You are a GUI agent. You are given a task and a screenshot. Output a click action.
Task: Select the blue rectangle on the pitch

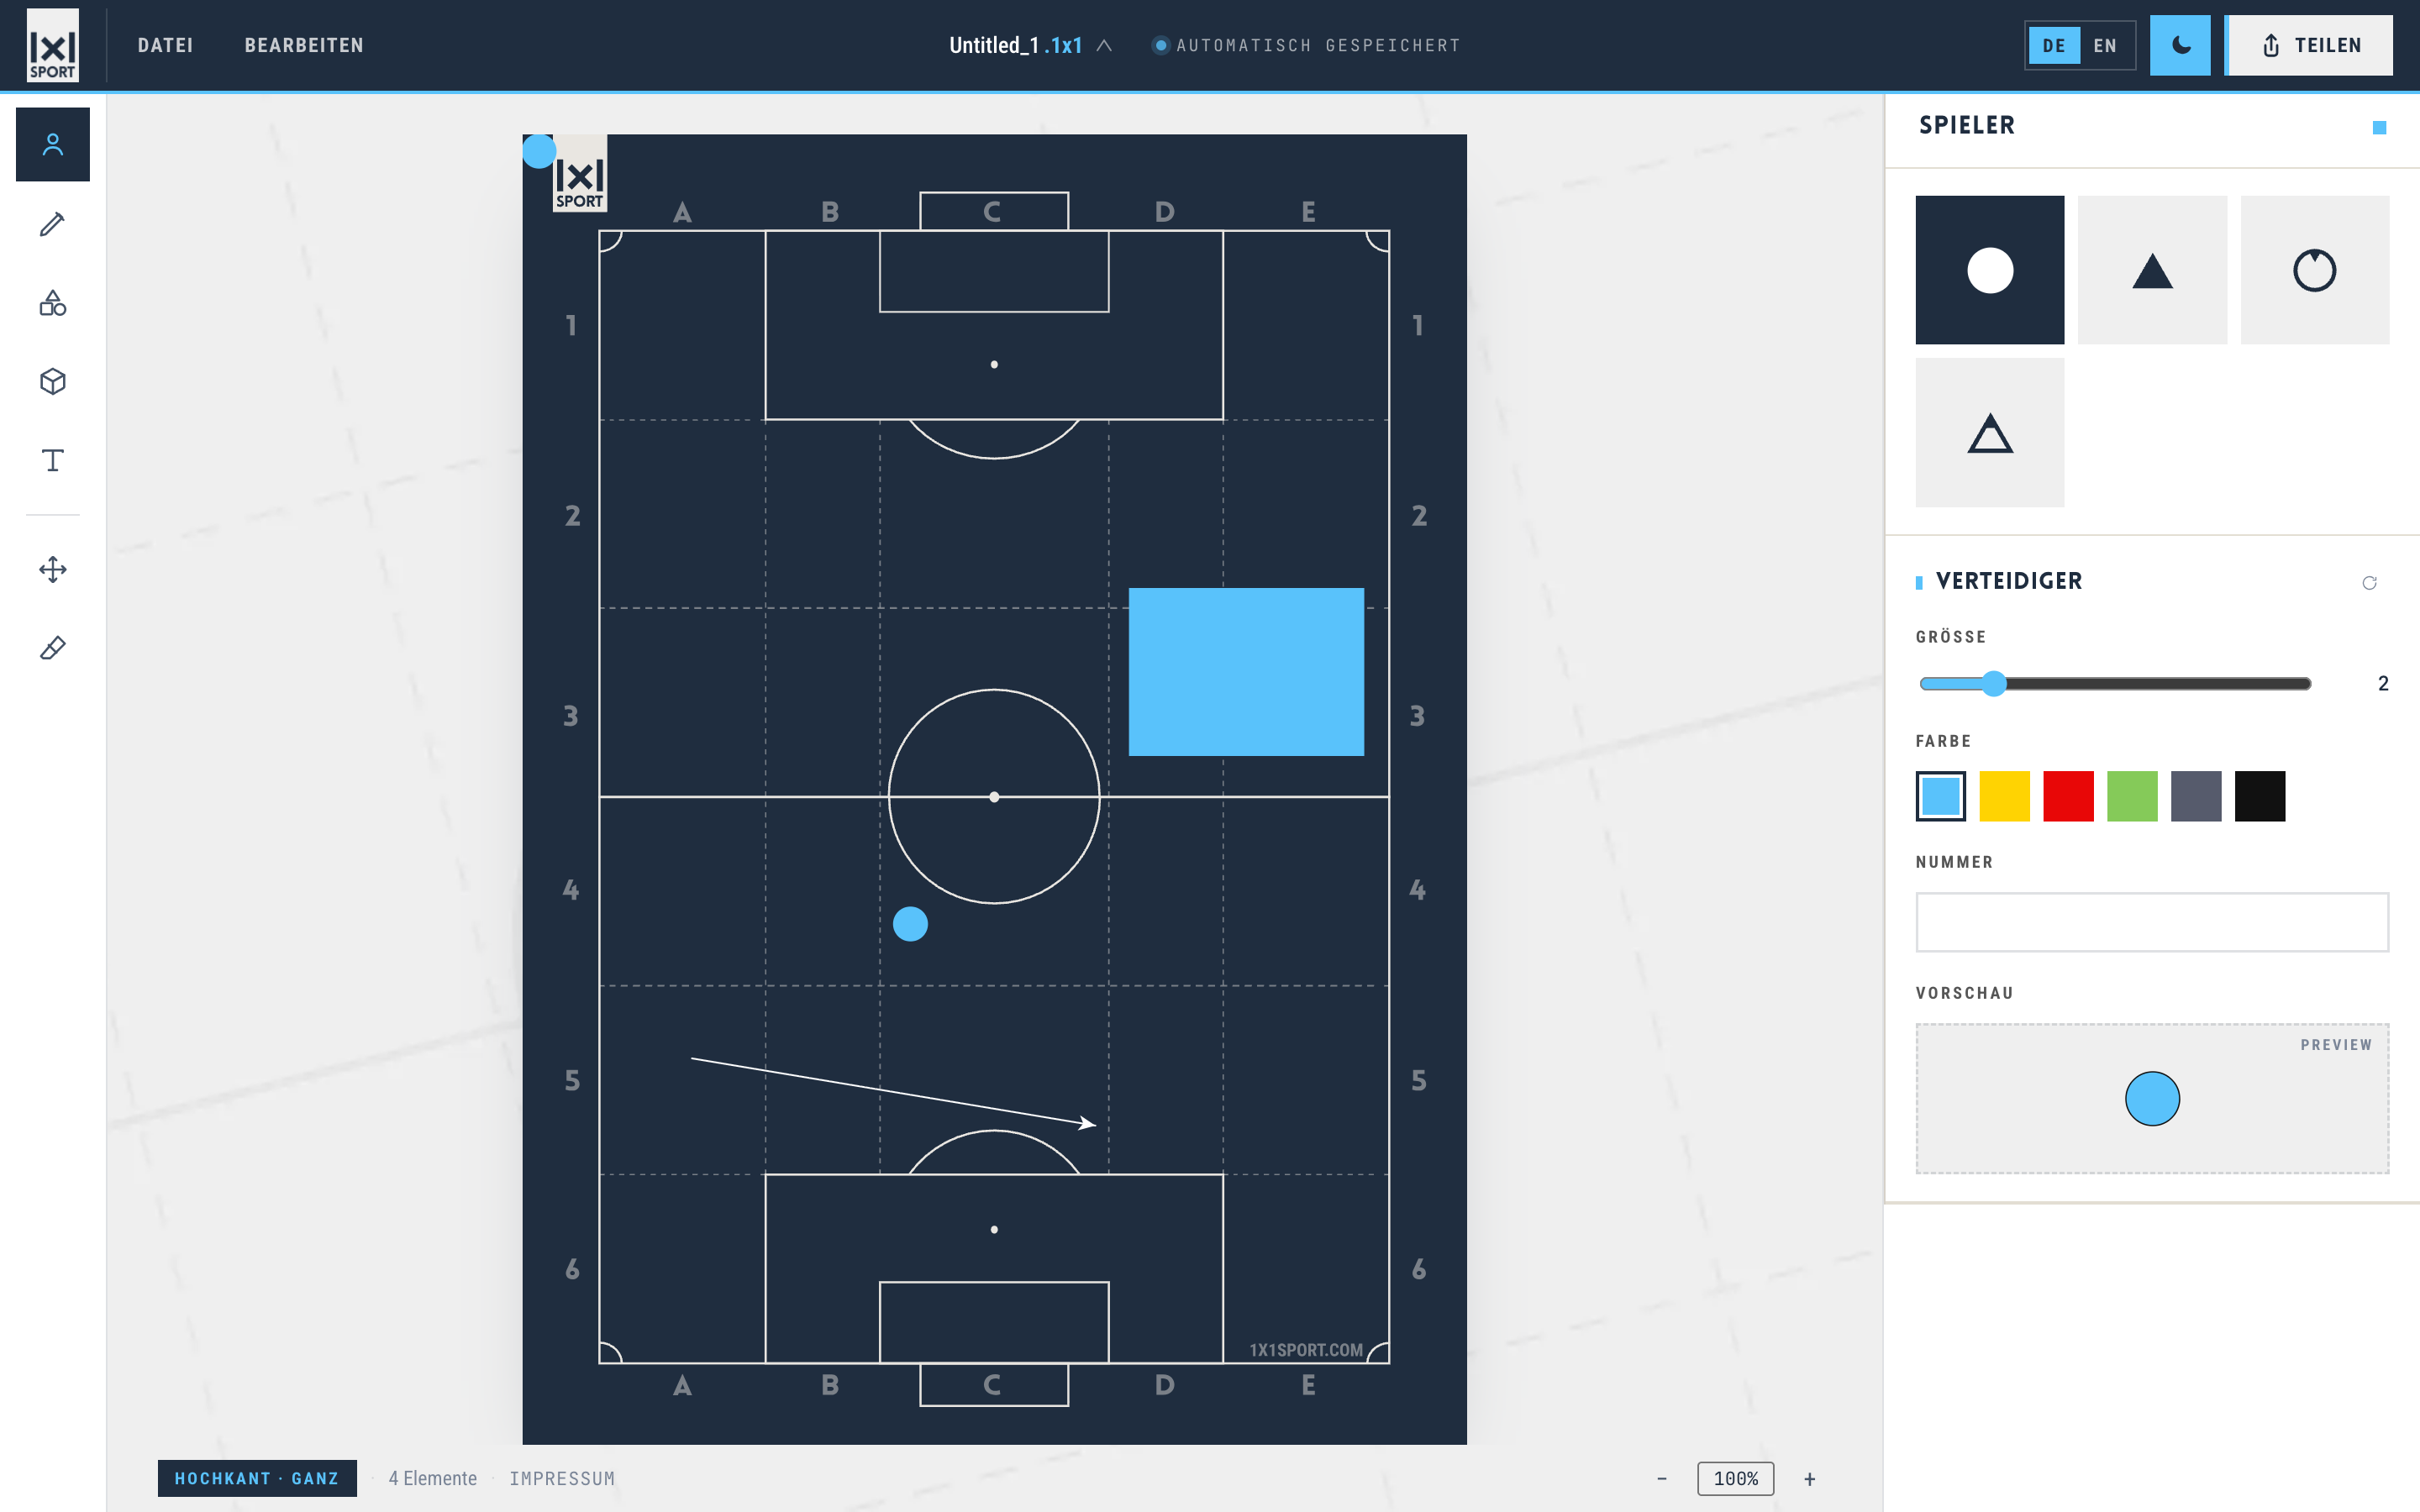[x=1246, y=672]
